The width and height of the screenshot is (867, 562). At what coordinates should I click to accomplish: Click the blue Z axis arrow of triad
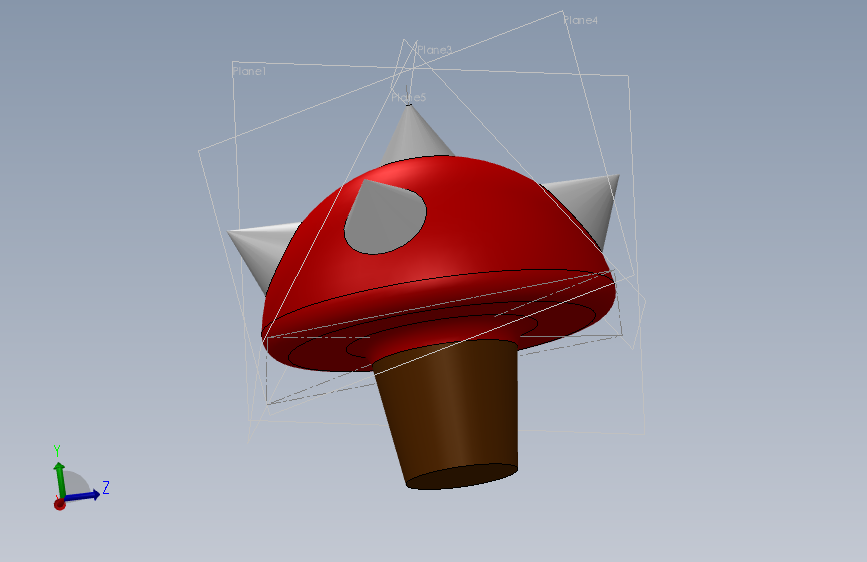(x=83, y=495)
